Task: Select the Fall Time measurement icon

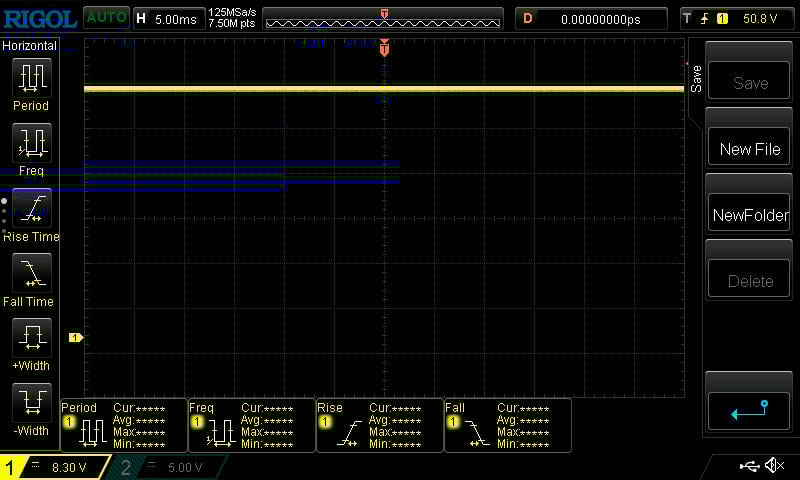Action: [x=32, y=273]
